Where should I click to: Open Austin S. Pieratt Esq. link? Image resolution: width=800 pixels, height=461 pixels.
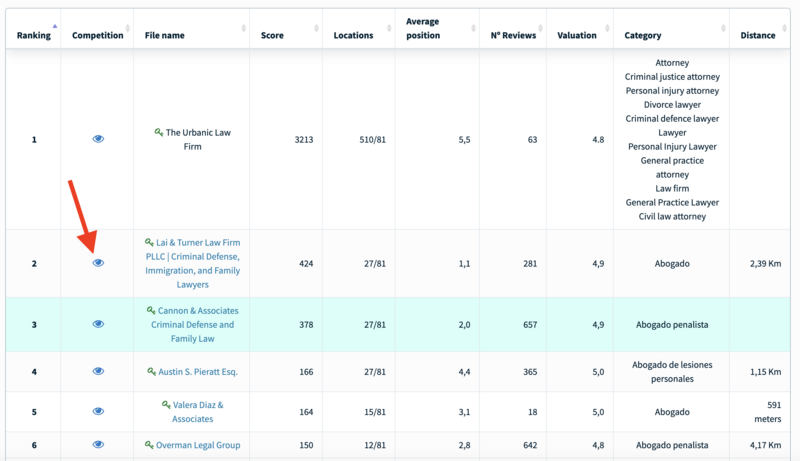[x=197, y=372]
